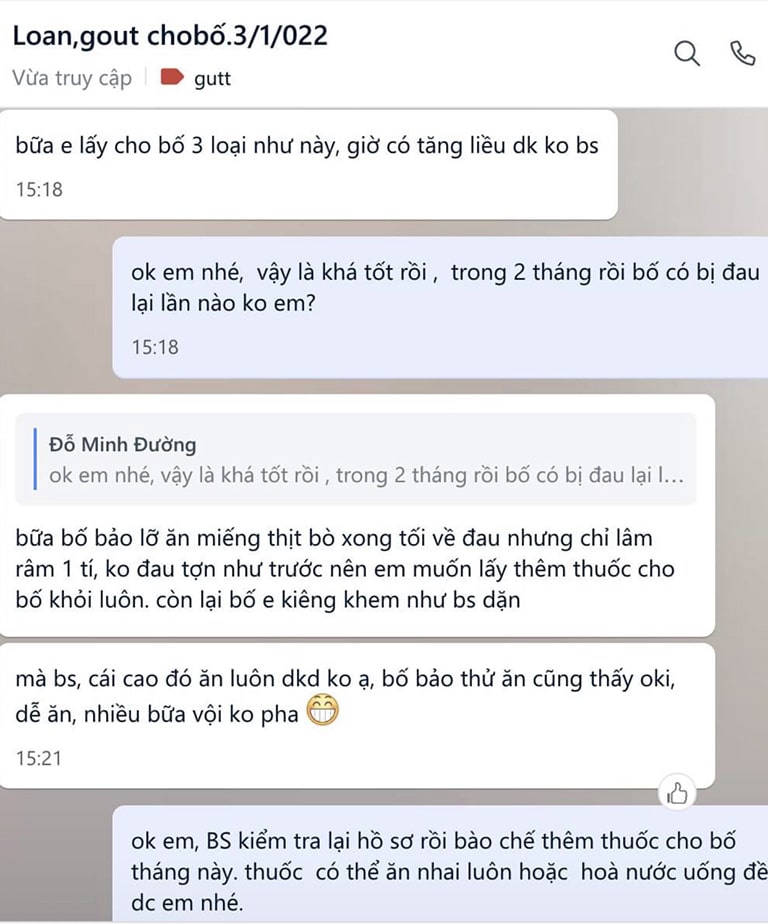
Task: Open the search icon in chat header
Action: pos(687,54)
